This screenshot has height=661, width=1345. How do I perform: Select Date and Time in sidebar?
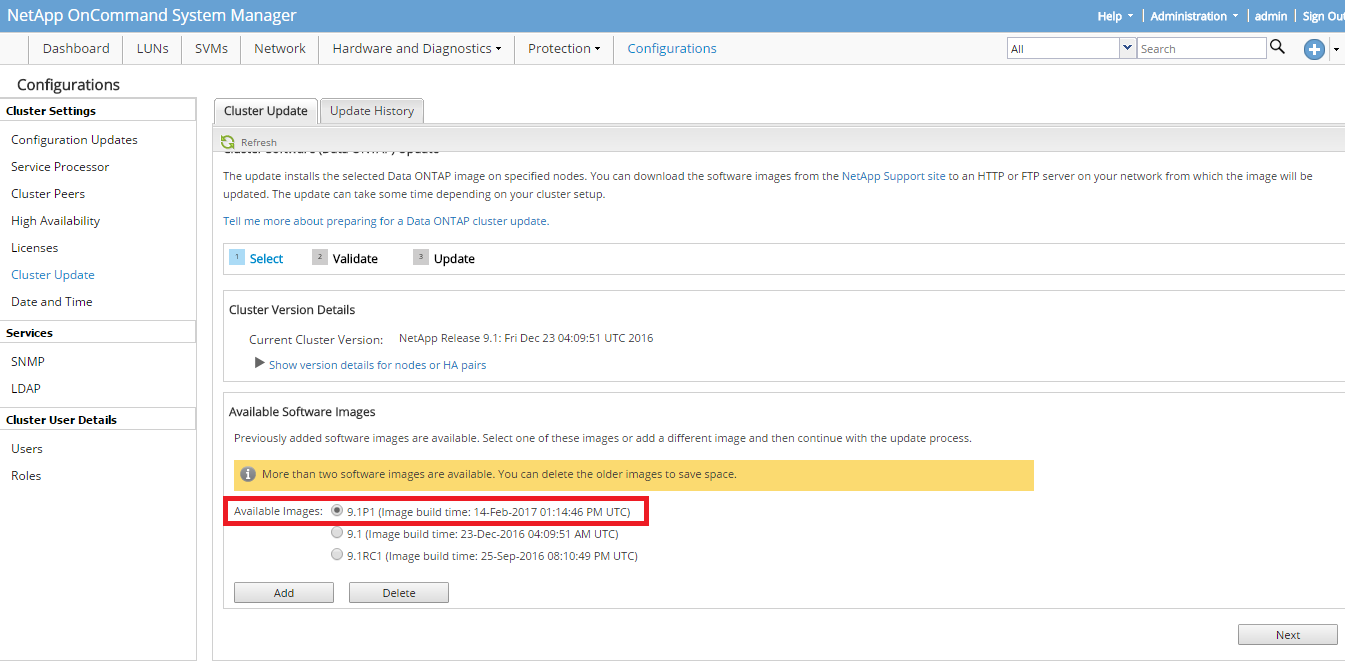(x=51, y=302)
